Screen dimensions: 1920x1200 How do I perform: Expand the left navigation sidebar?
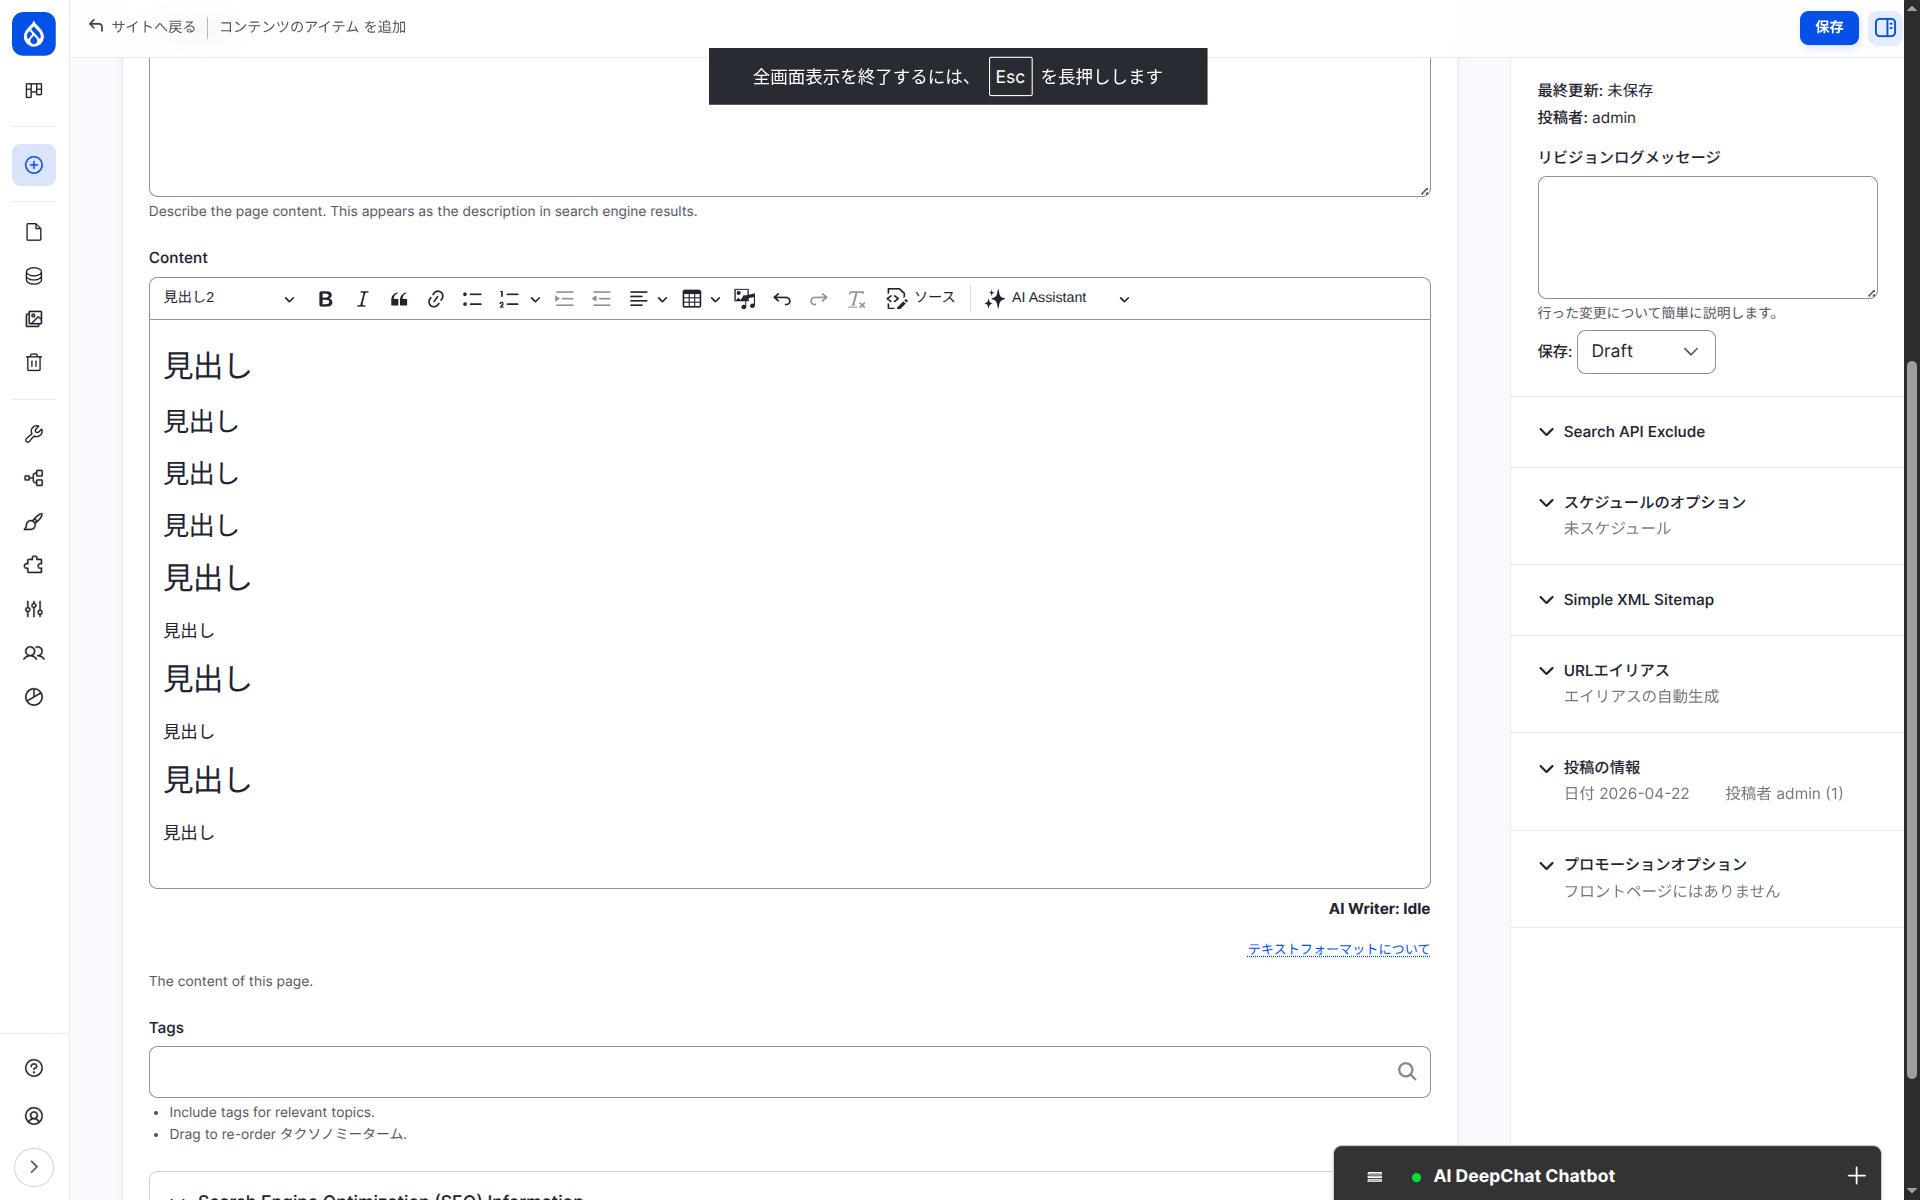[34, 1167]
